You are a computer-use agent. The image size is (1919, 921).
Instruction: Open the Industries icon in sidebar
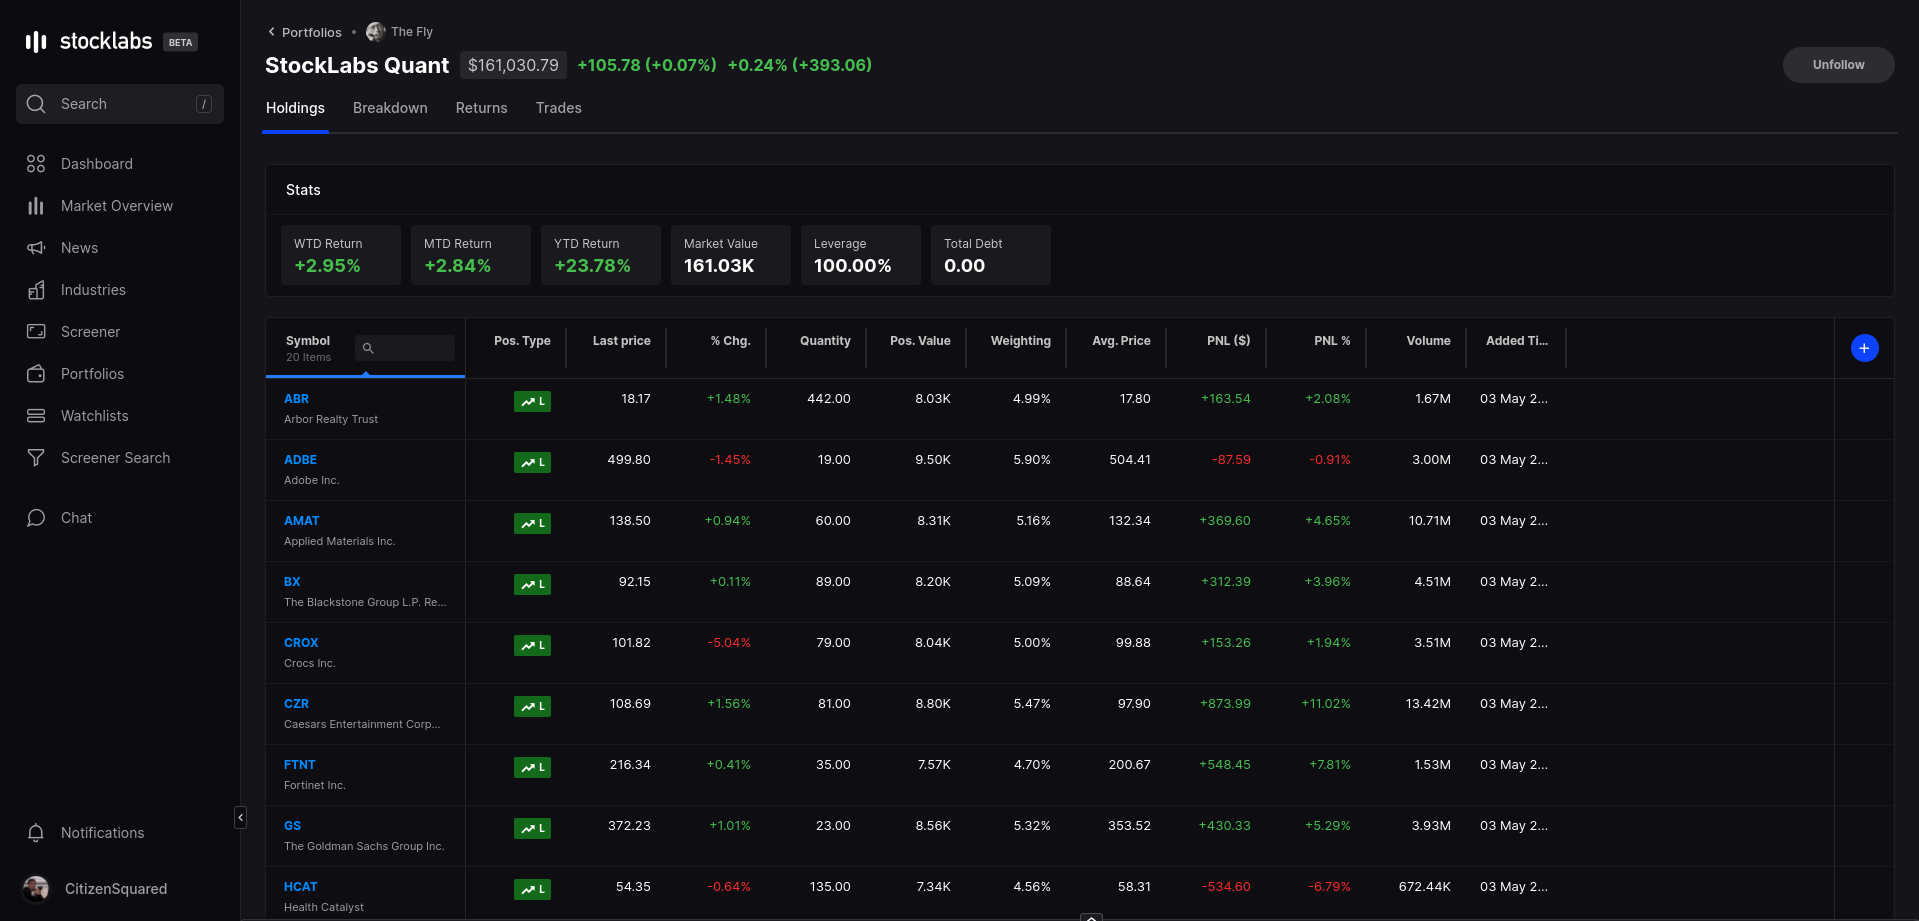[x=36, y=290]
